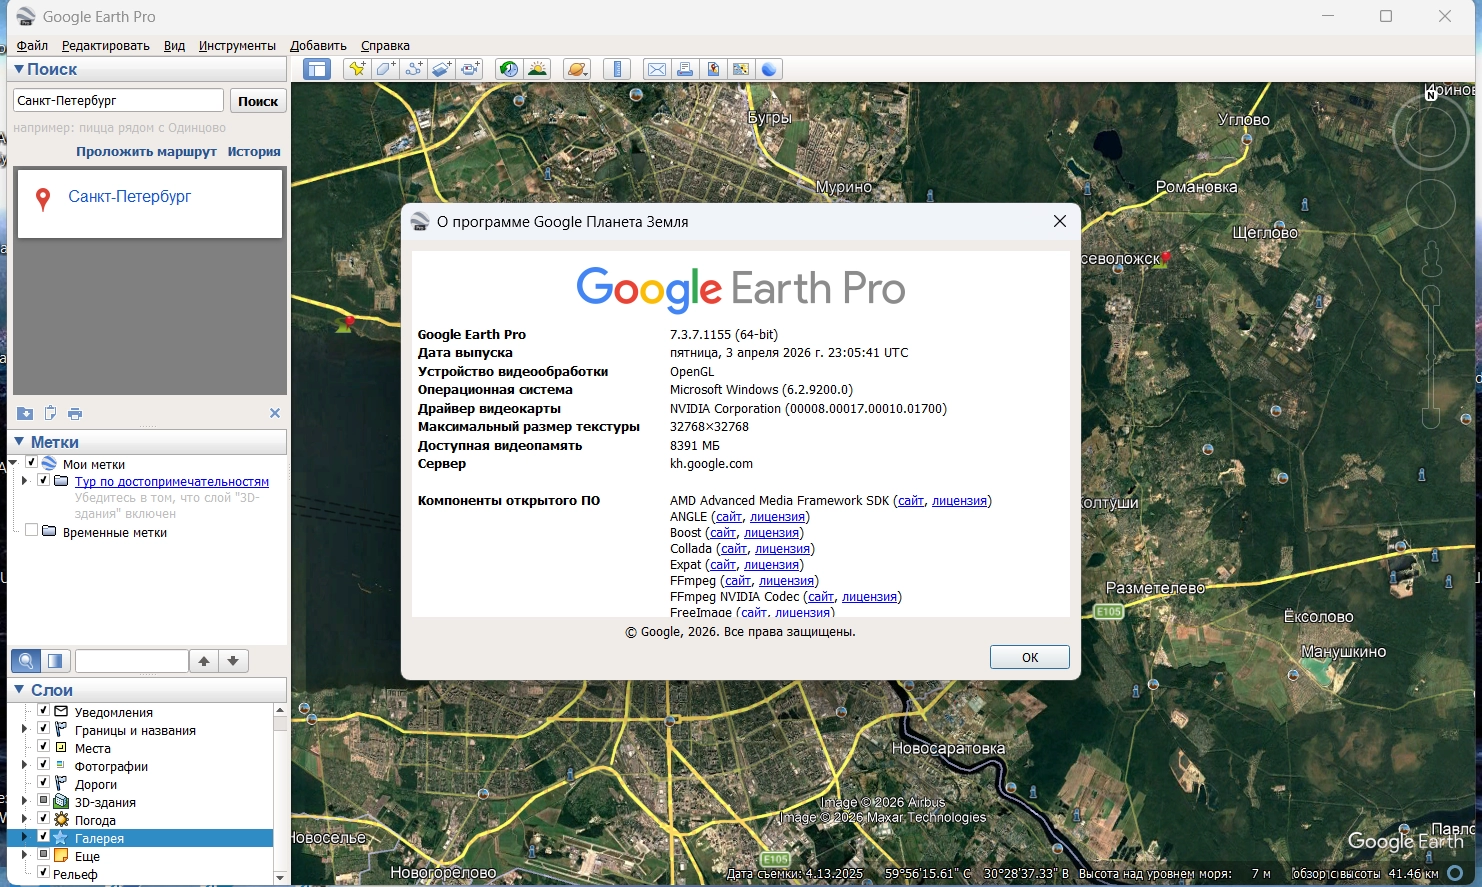Image resolution: width=1482 pixels, height=887 pixels.
Task: Open the Инструменты menu
Action: click(x=237, y=45)
